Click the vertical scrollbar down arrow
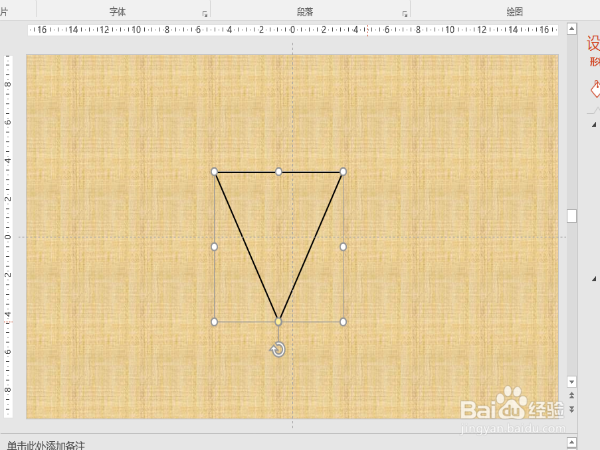Image resolution: width=600 pixels, height=450 pixels. [572, 382]
